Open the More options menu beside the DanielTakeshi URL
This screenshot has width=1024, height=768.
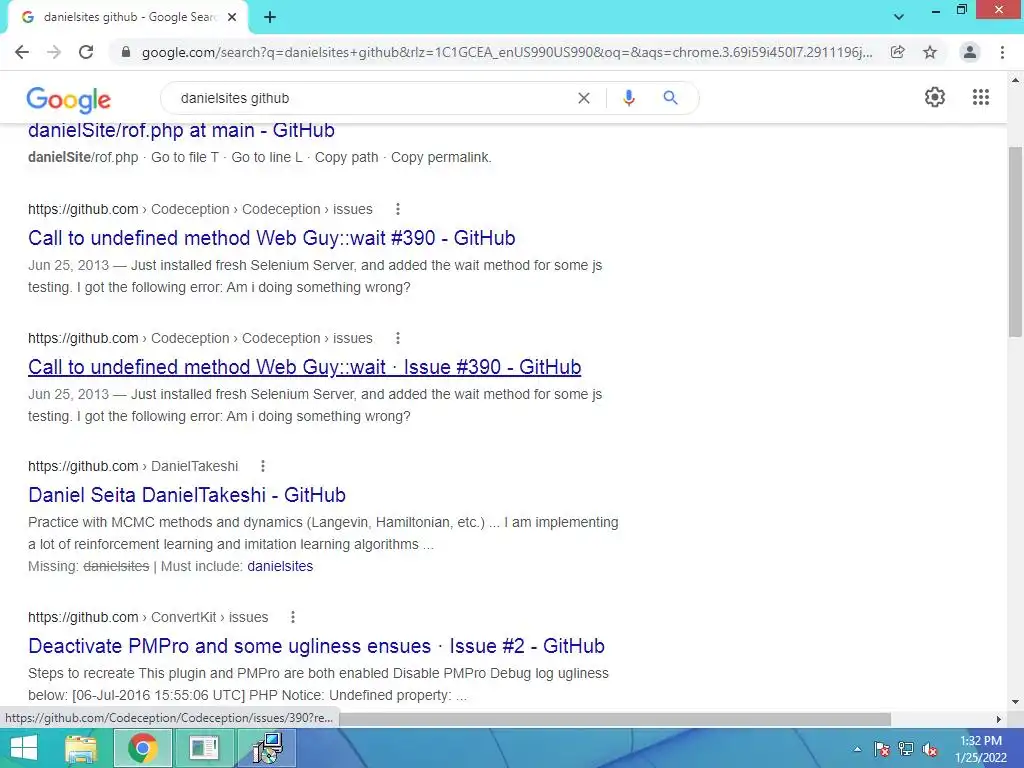[x=263, y=466]
